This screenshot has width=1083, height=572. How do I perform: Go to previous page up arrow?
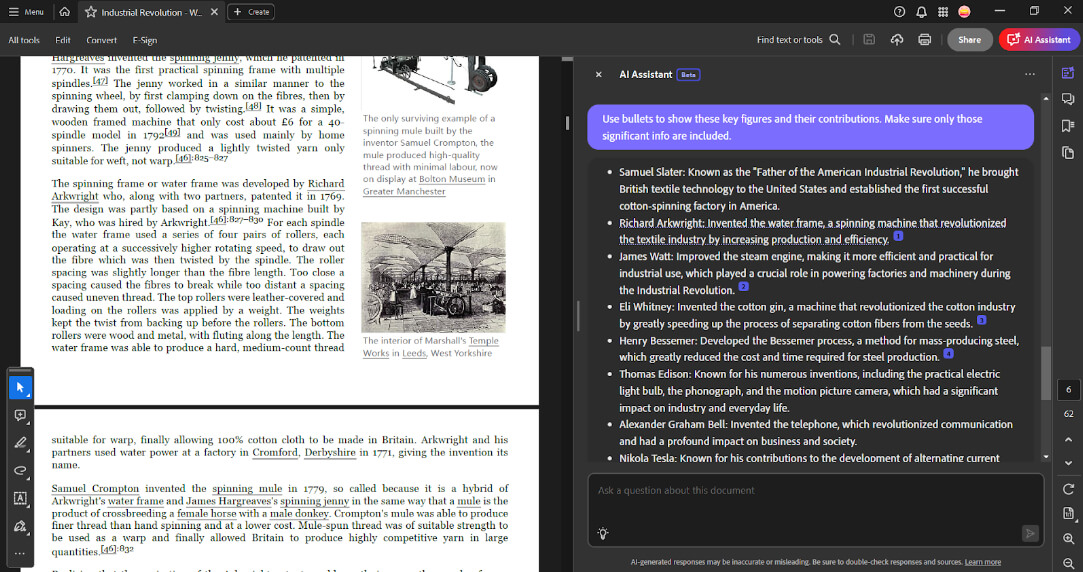point(1068,439)
